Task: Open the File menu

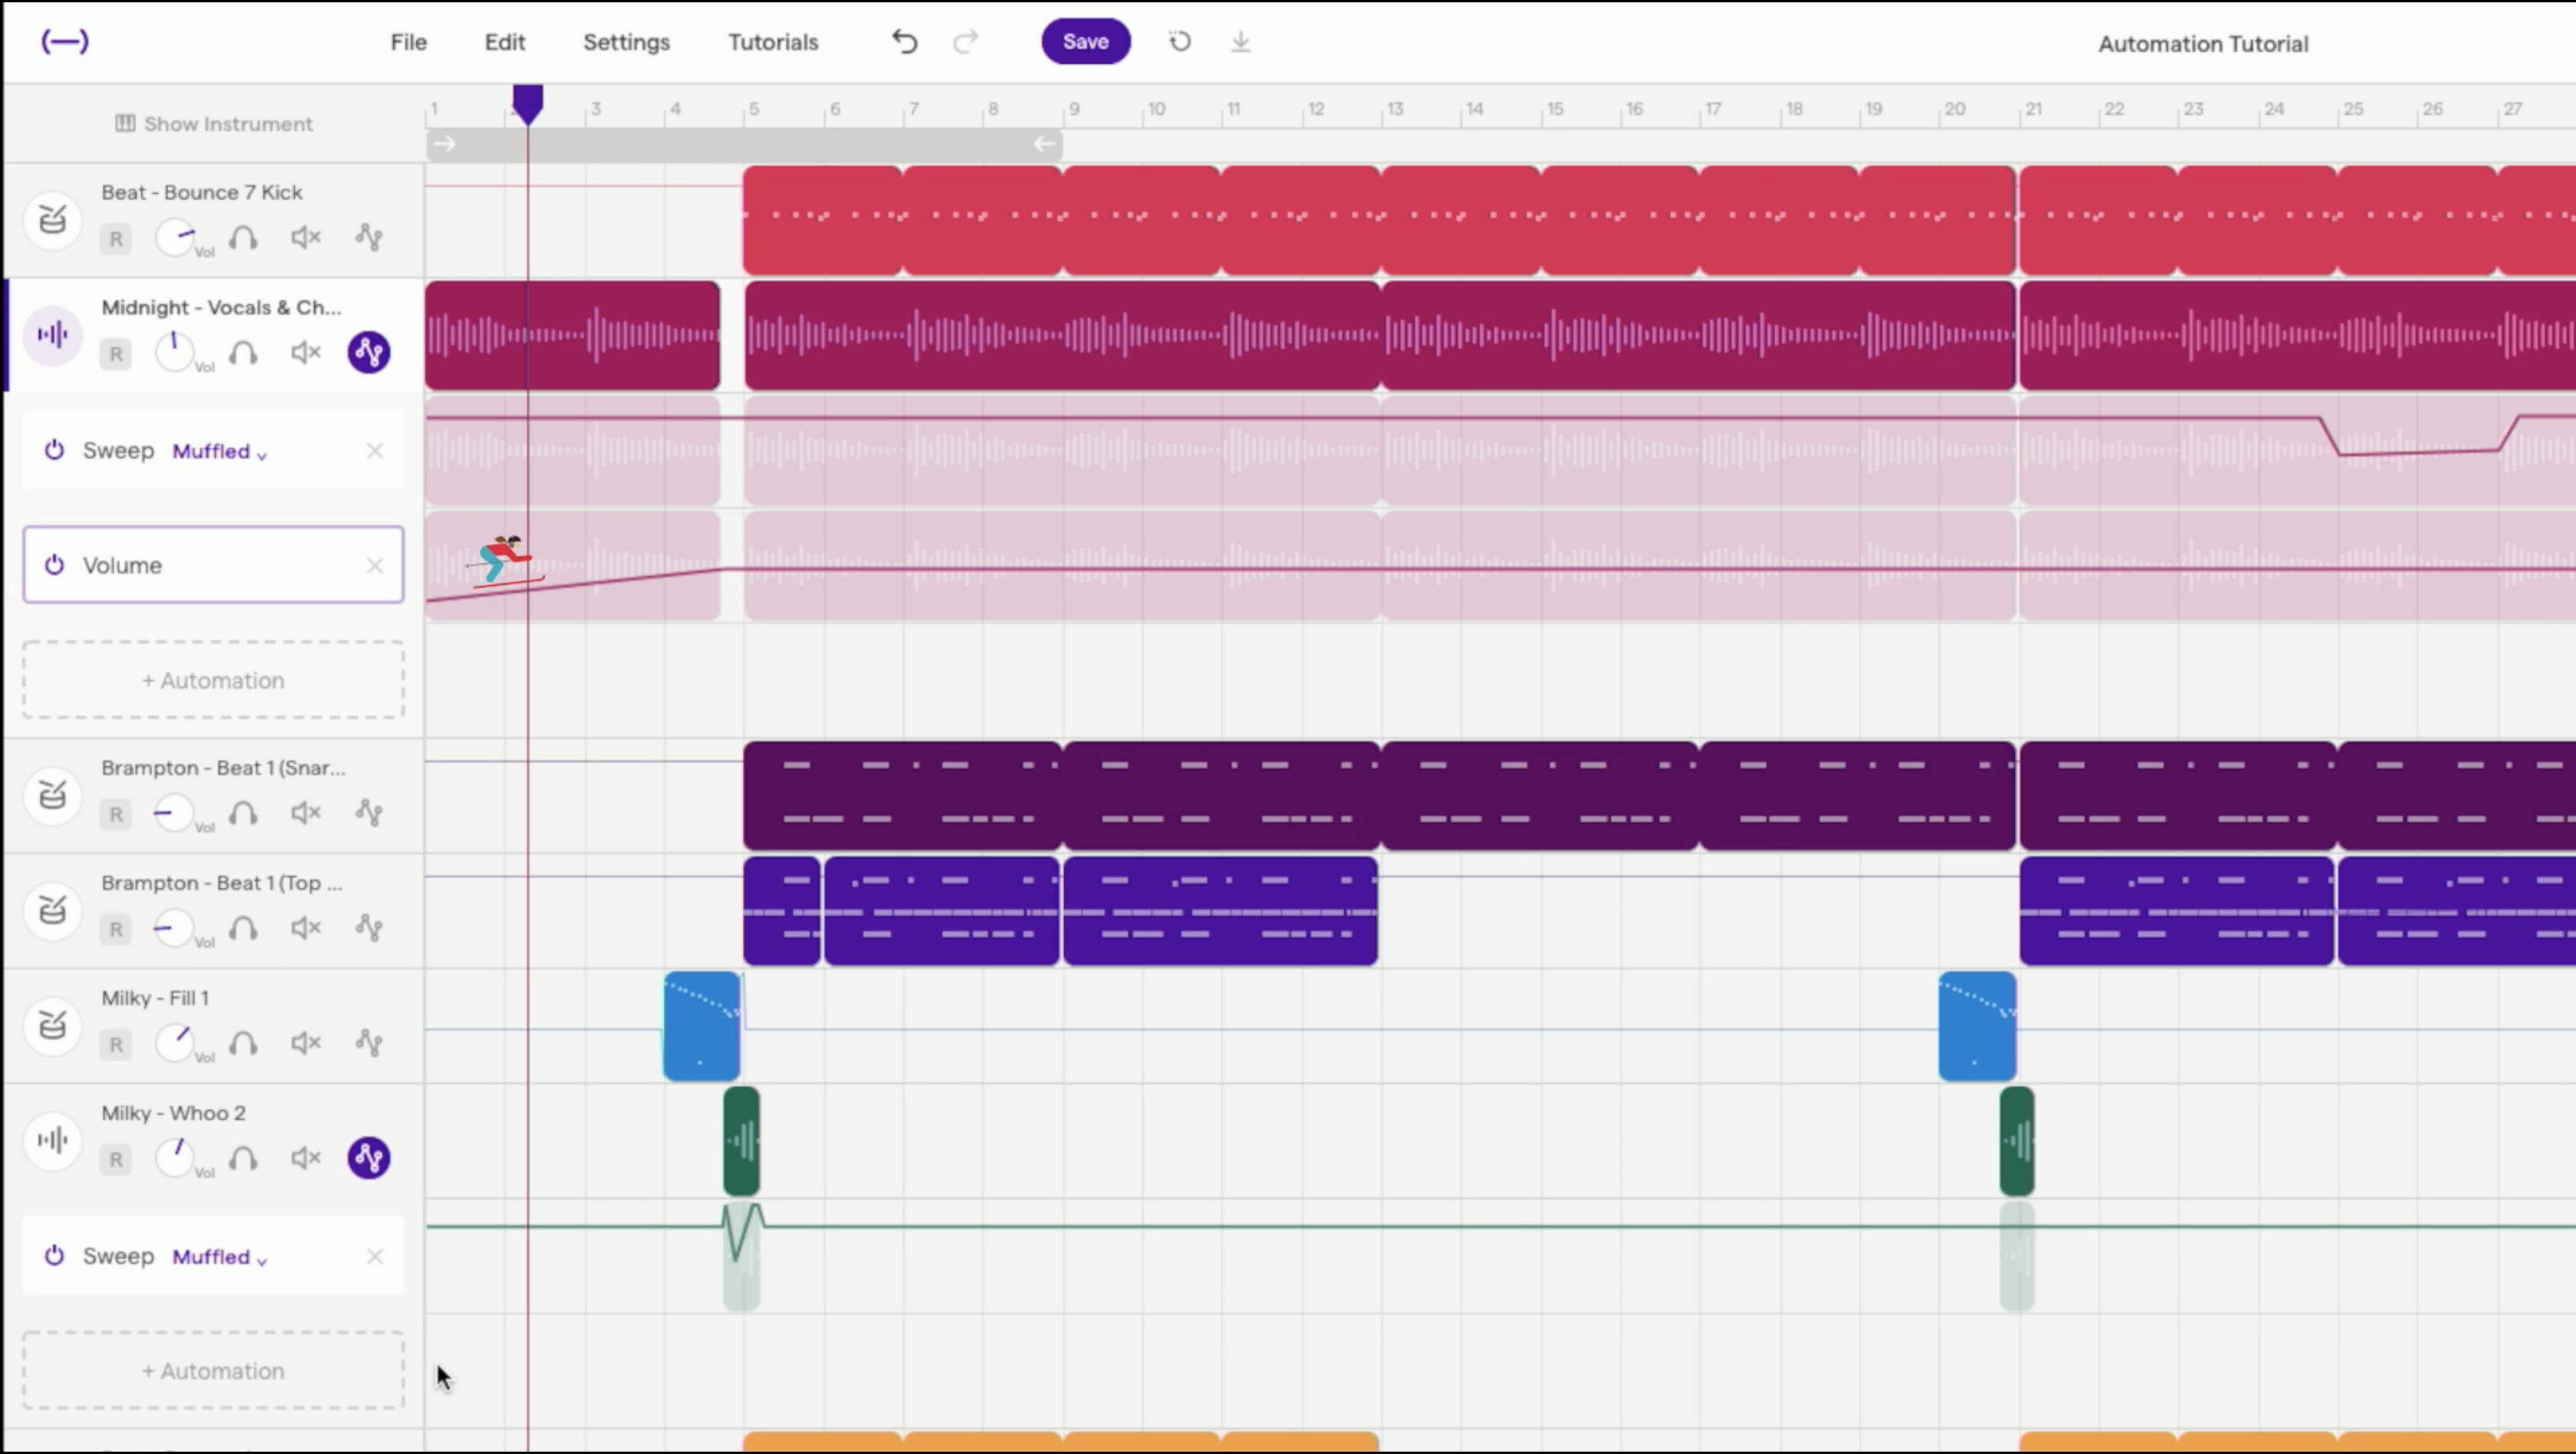Action: [408, 42]
